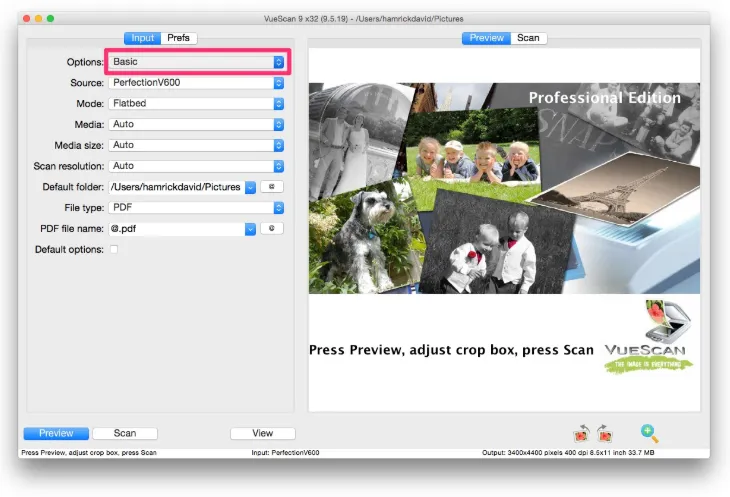
Task: Click the @ button beside PDF file name
Action: 272,228
